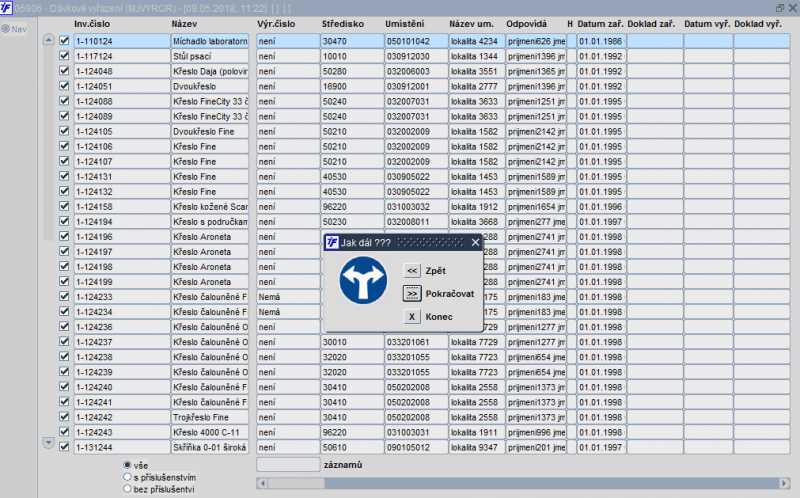Click the Zpět back button
The width and height of the screenshot is (800, 498).
[412, 271]
